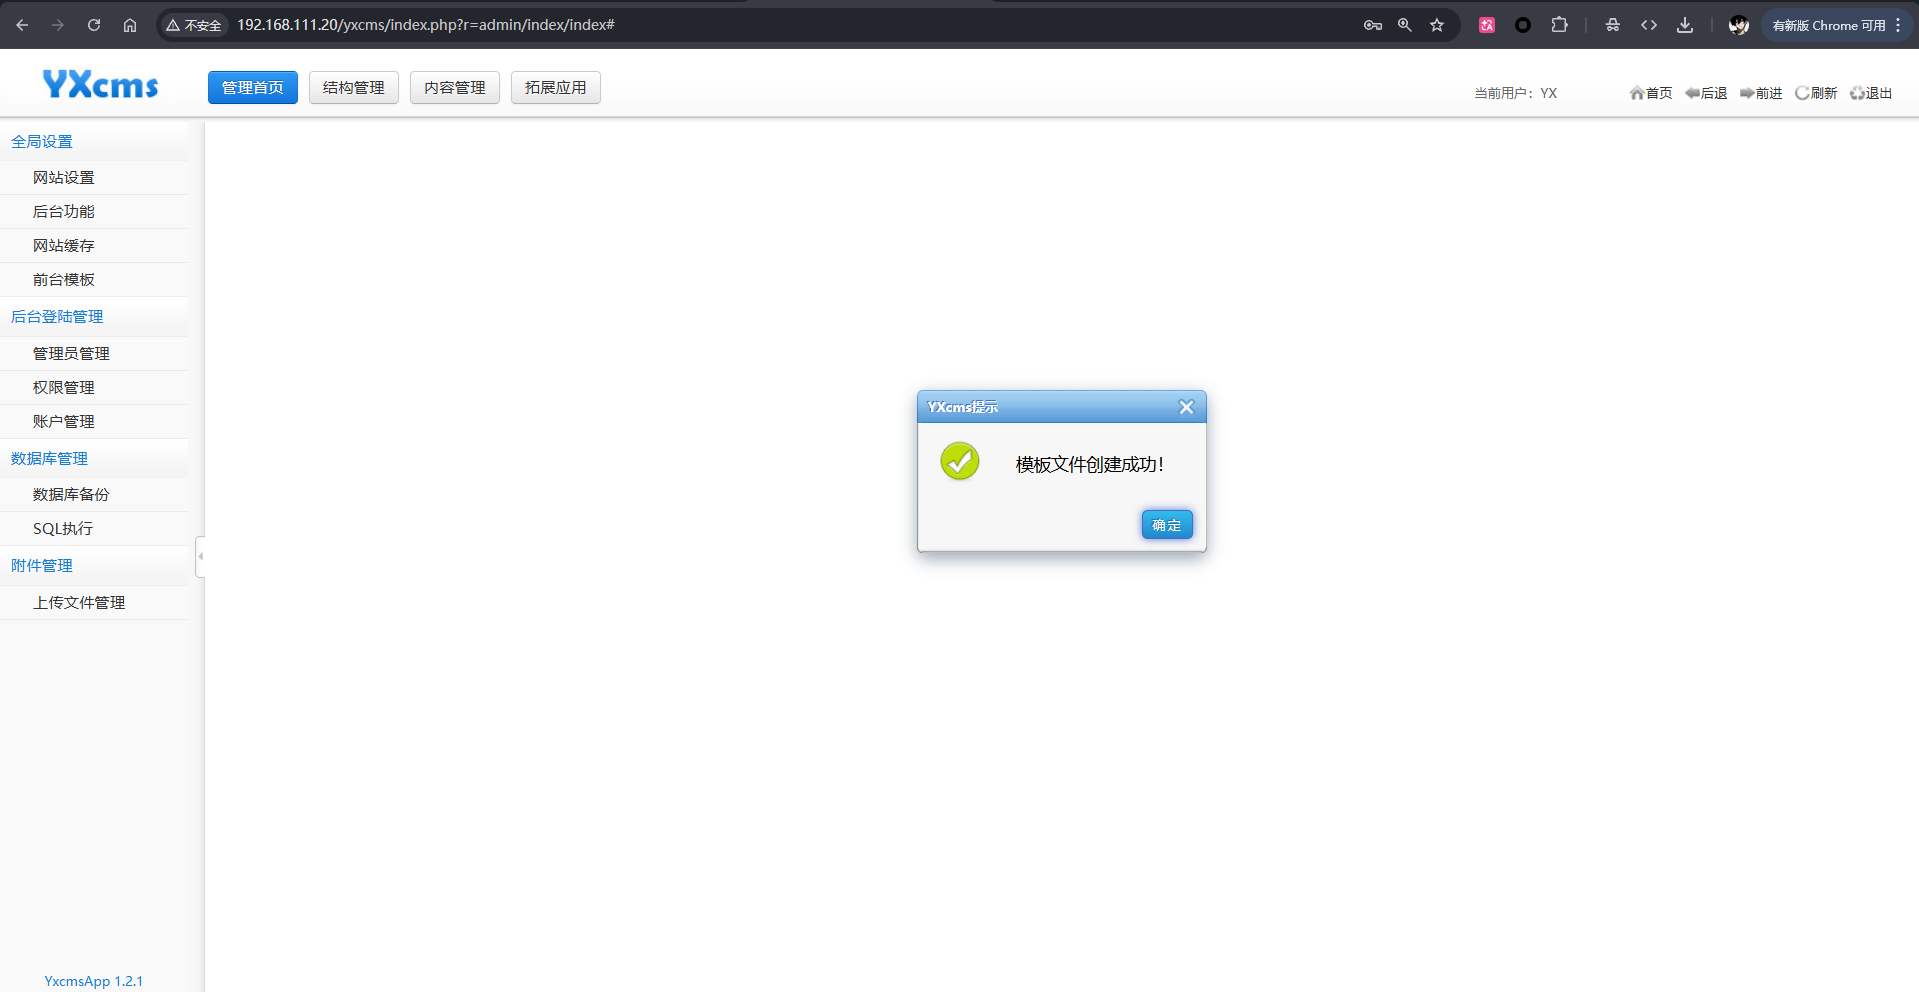The width and height of the screenshot is (1919, 992).
Task: Open the browser home page icon
Action: 130,25
